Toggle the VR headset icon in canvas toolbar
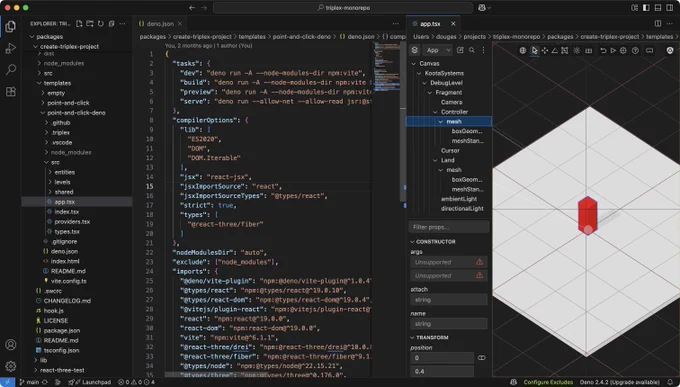The height and width of the screenshot is (387, 680). (x=649, y=51)
